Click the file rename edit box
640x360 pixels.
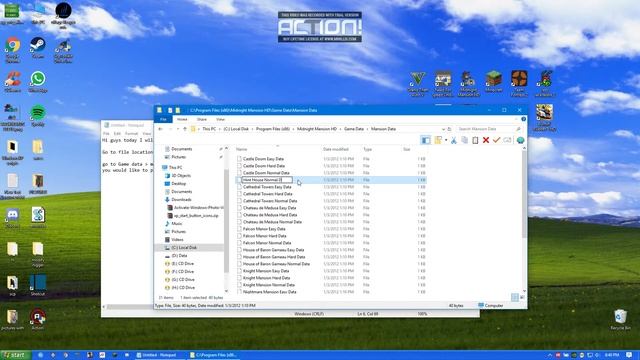click(x=267, y=180)
